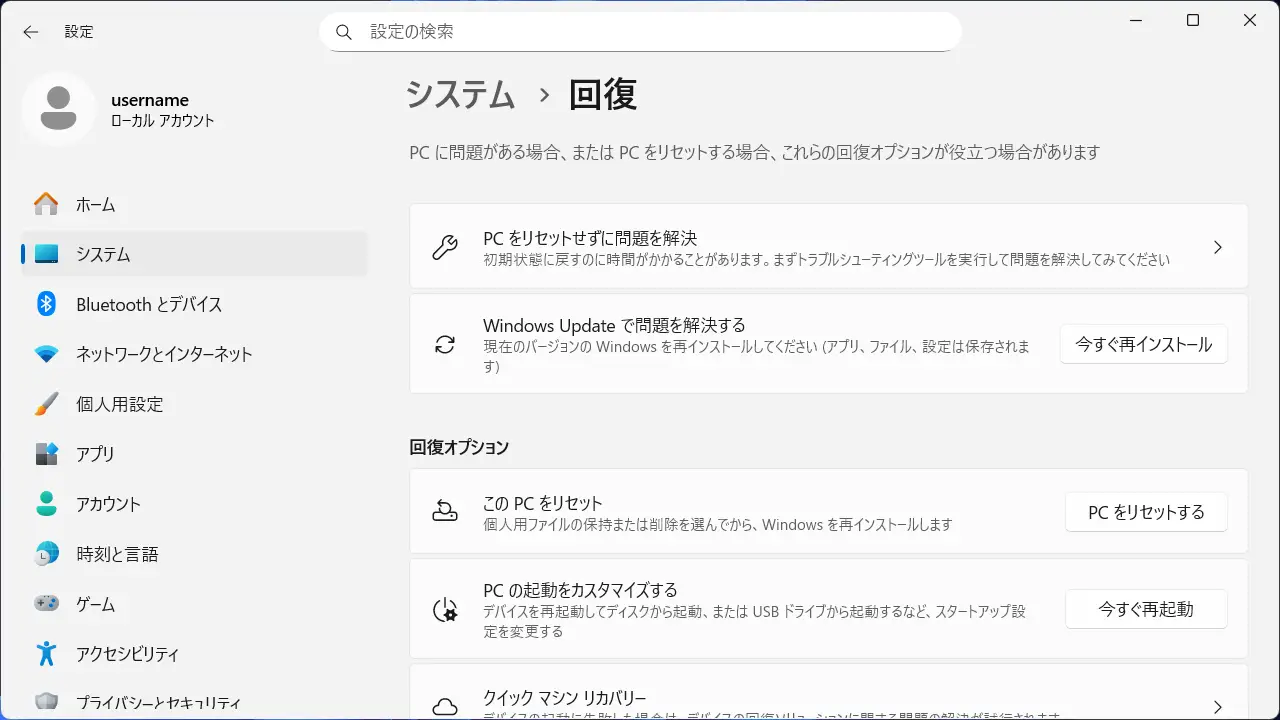The image size is (1280, 720).
Task: Click the PC をリセットする button
Action: click(x=1146, y=512)
